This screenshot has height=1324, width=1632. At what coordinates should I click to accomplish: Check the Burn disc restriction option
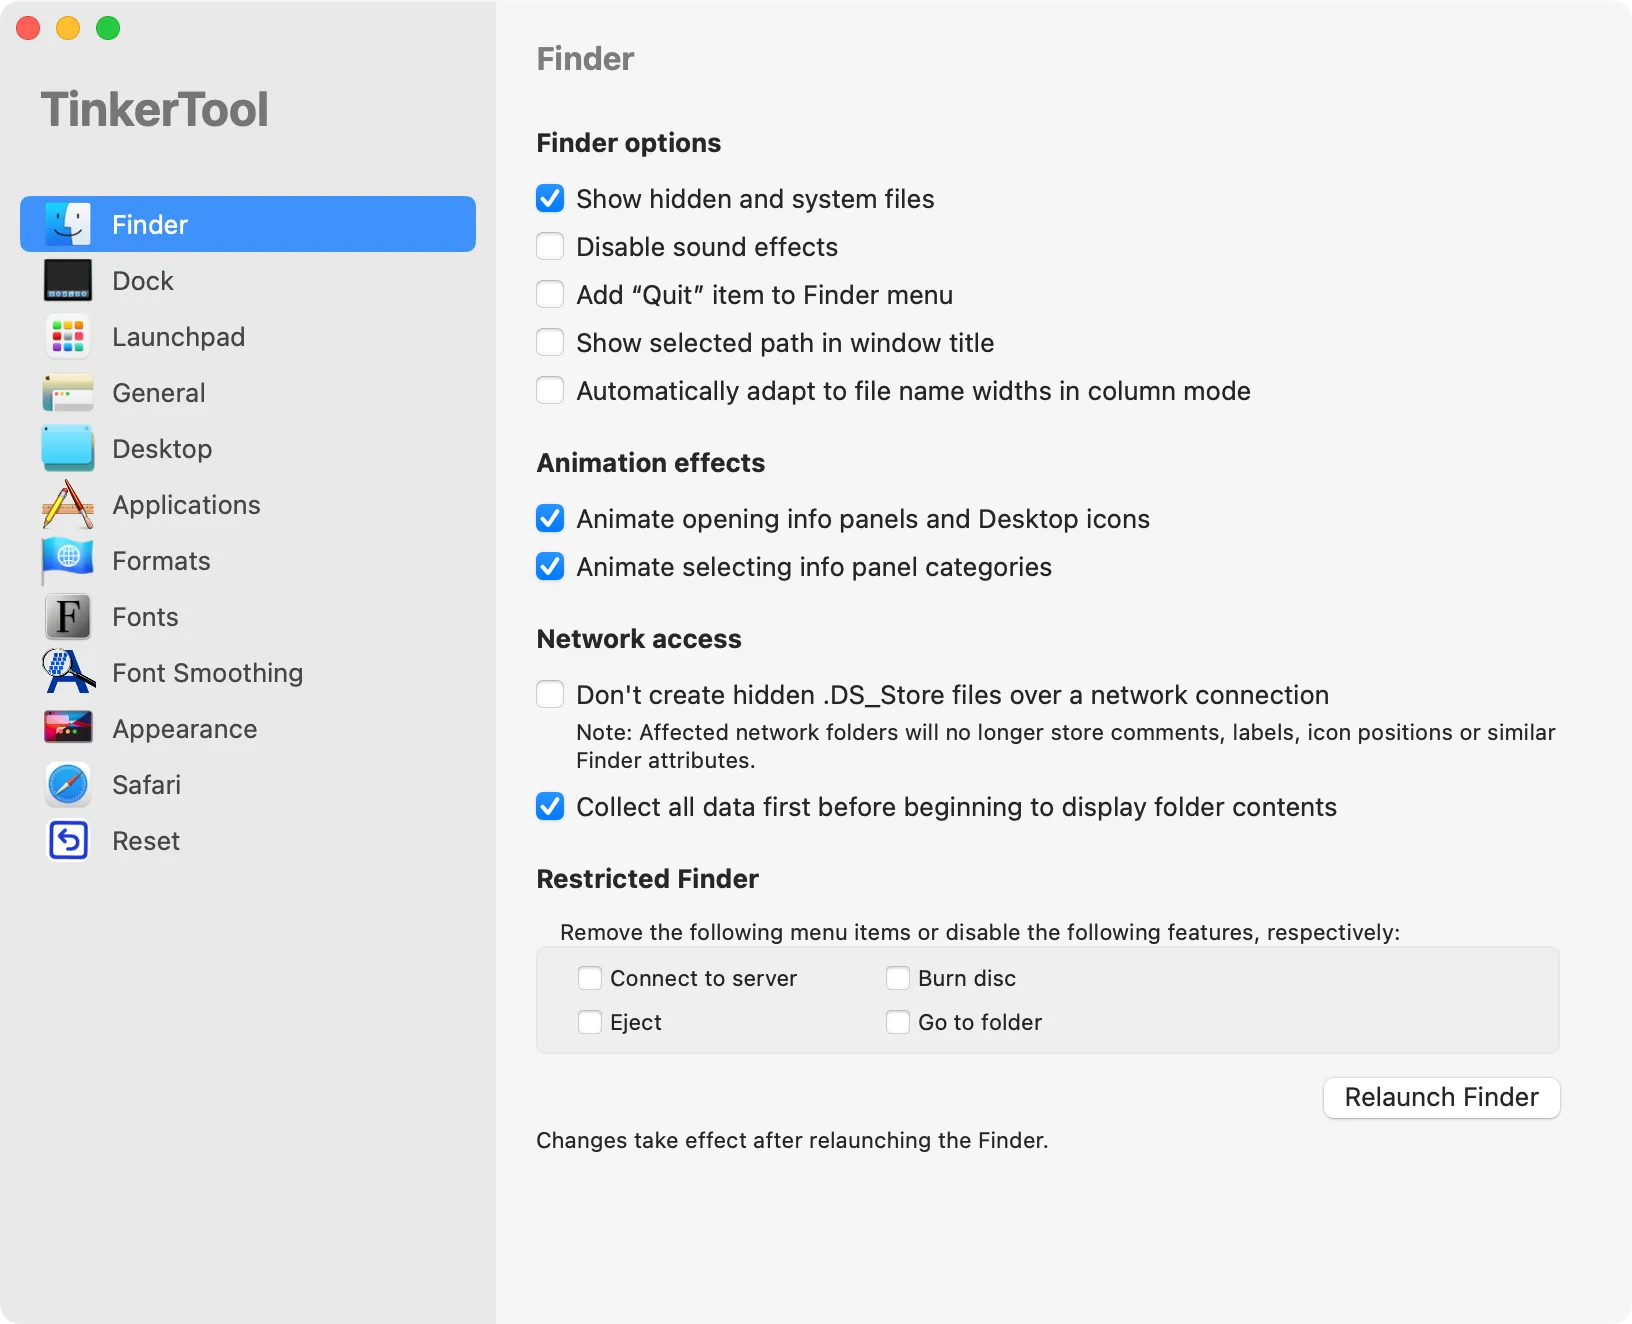click(x=897, y=978)
